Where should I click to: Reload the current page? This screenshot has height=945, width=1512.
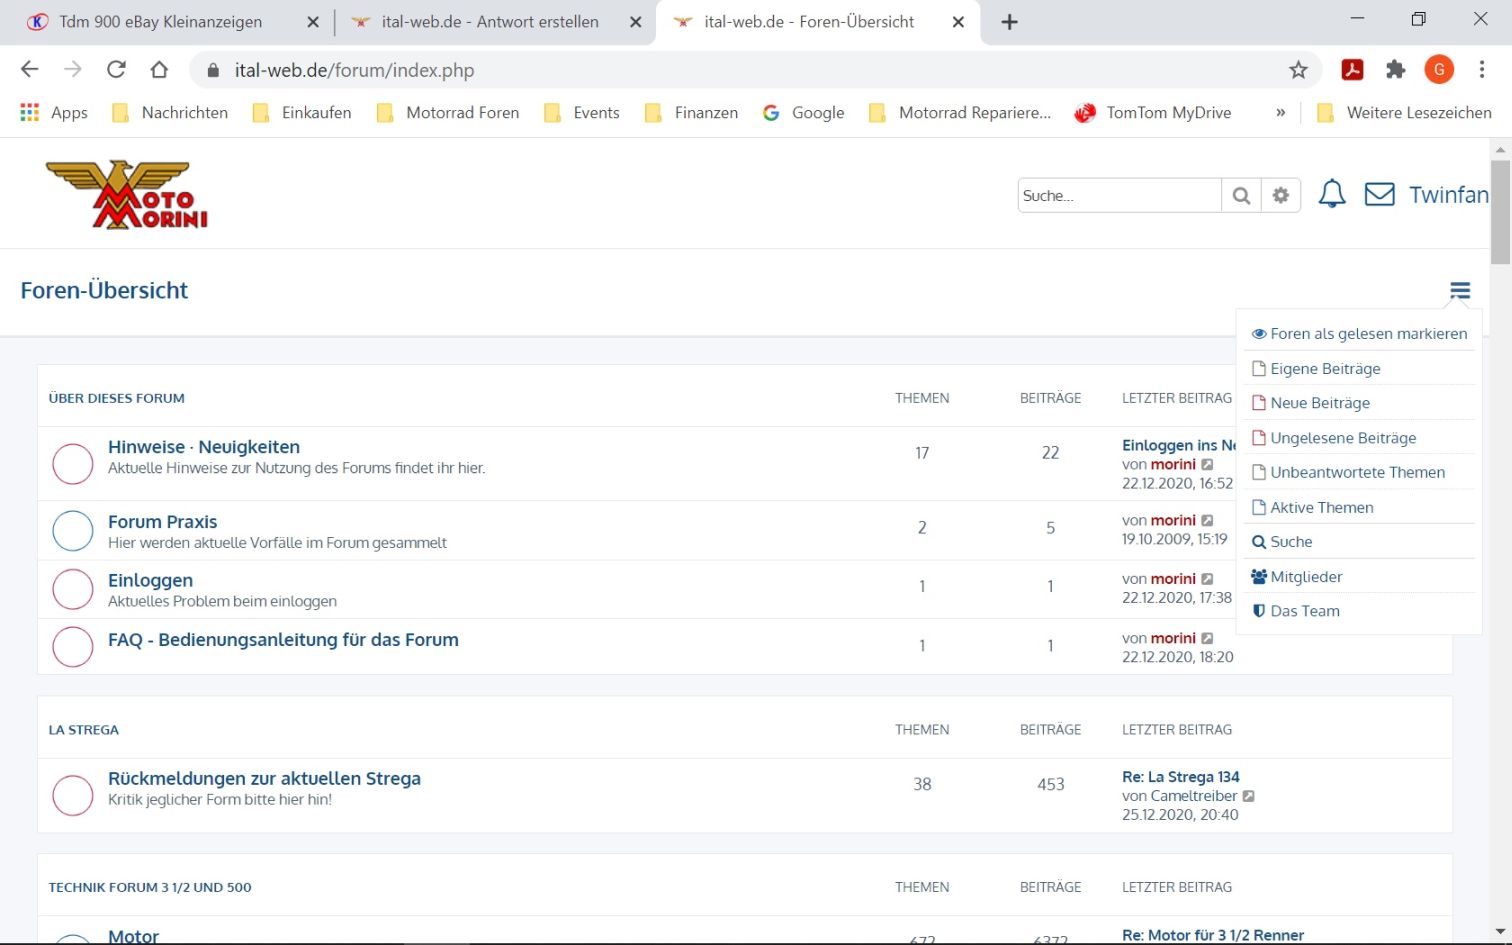(116, 69)
